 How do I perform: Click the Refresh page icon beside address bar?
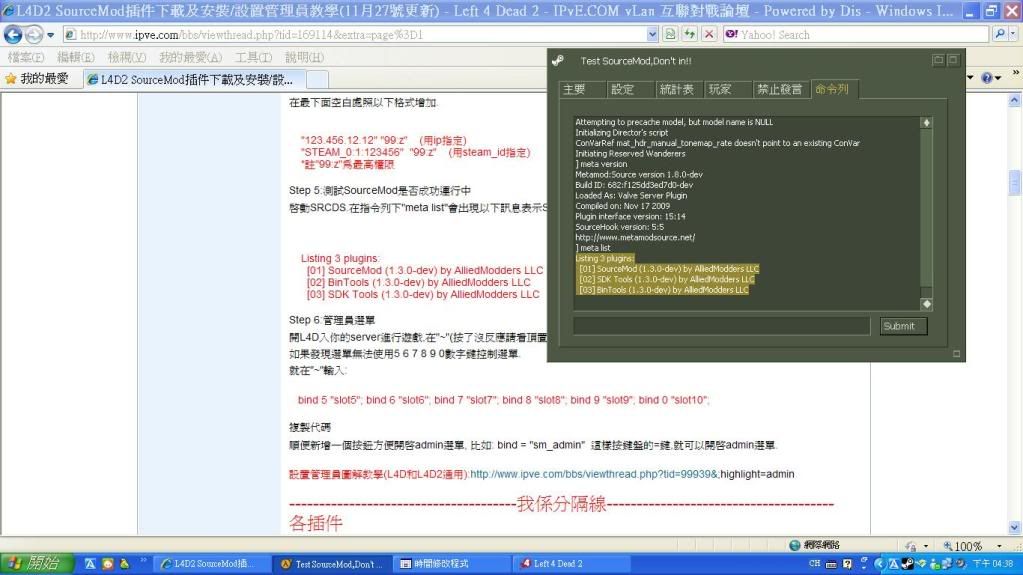[690, 34]
